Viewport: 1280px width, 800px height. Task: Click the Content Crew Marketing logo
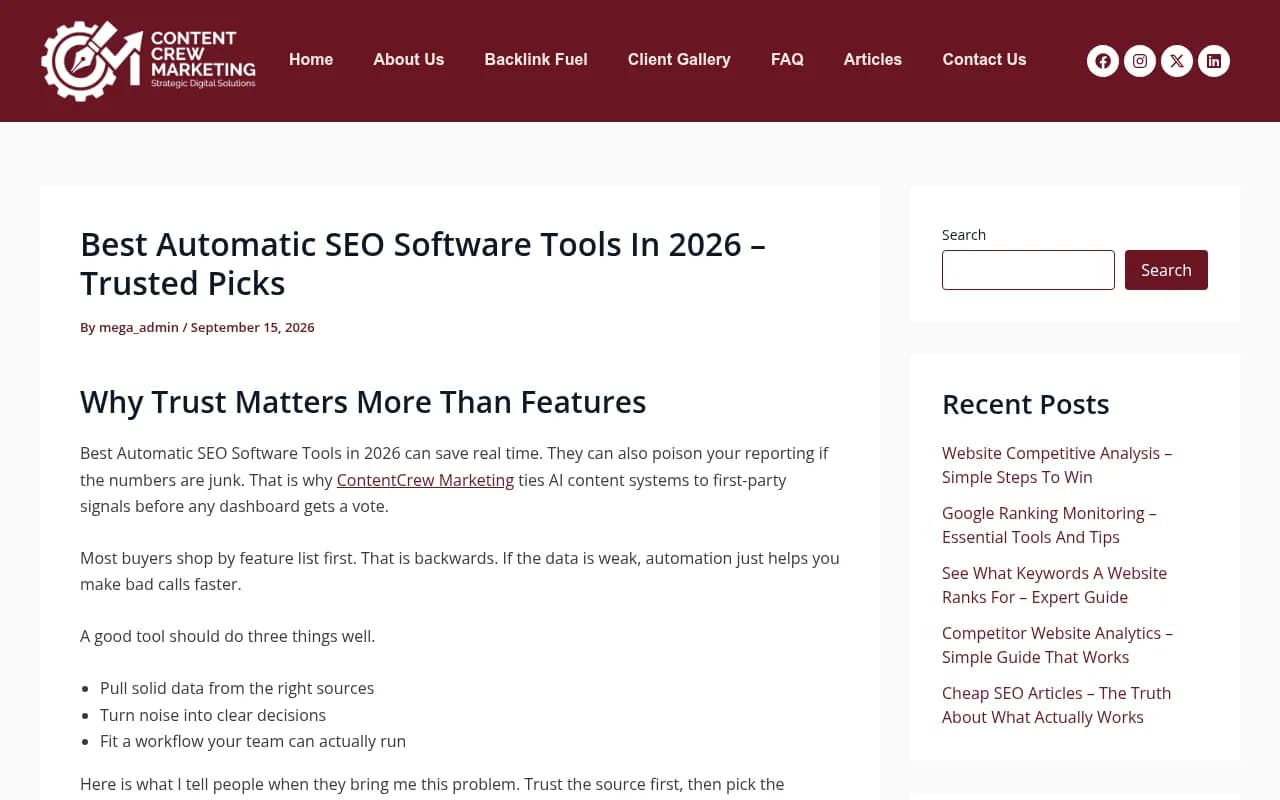[x=148, y=61]
